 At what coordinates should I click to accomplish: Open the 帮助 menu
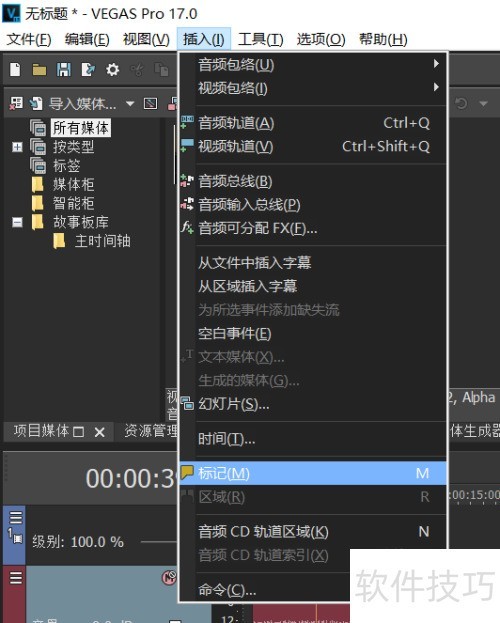pos(383,39)
